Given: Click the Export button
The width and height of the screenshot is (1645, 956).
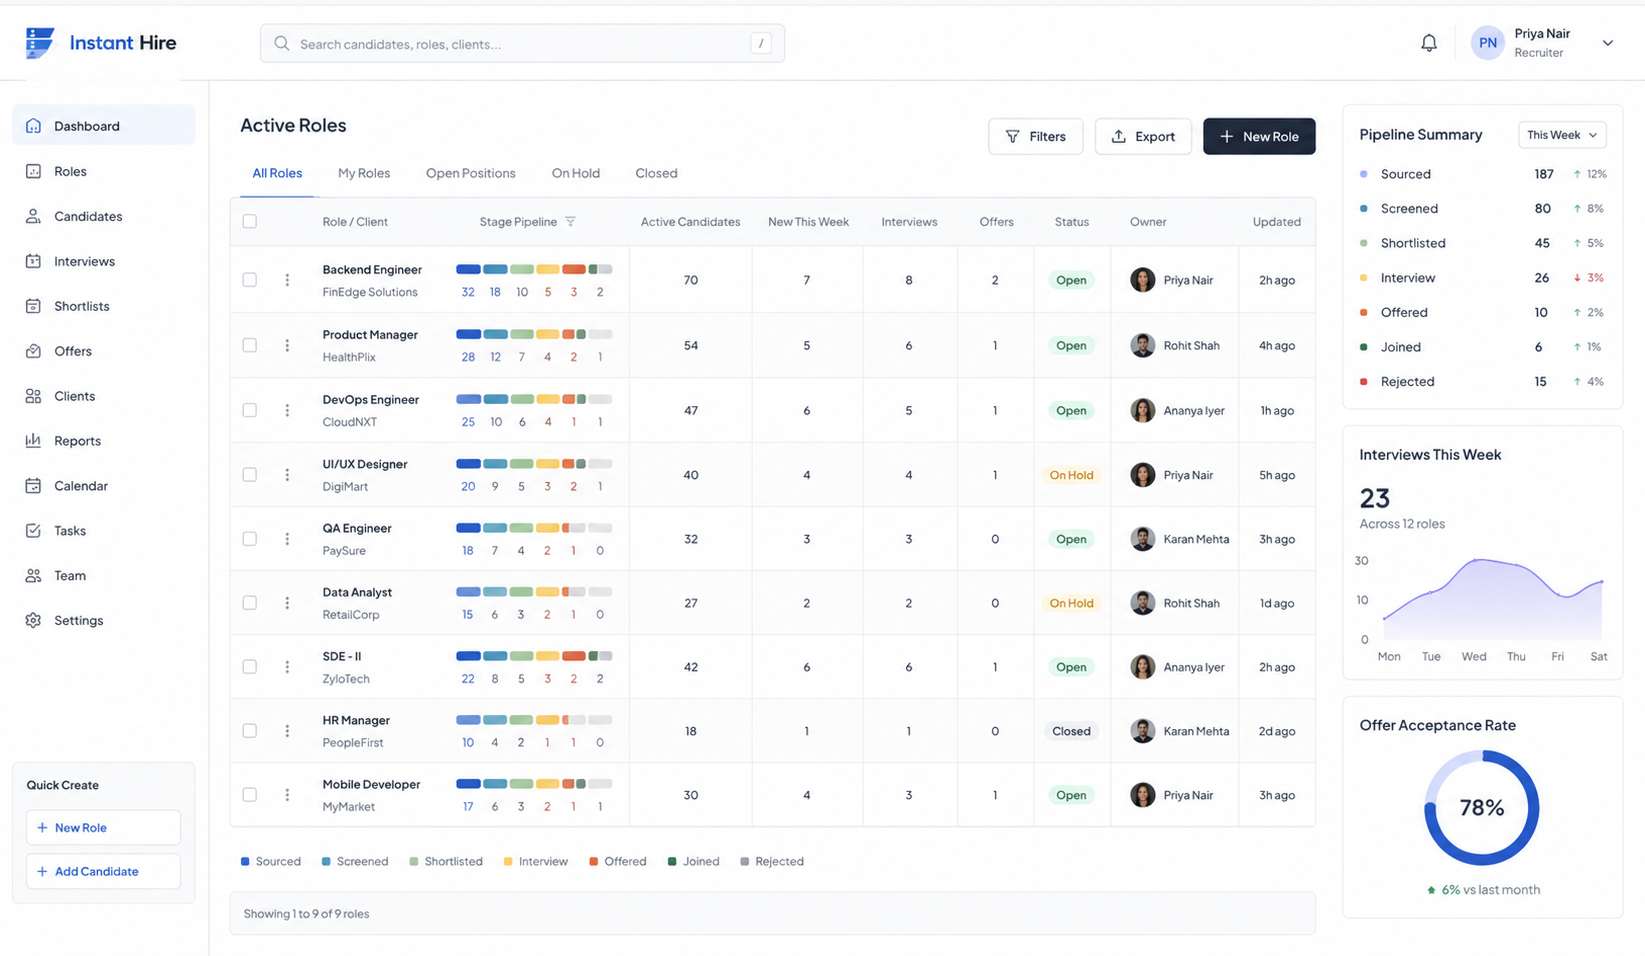Looking at the screenshot, I should point(1143,136).
